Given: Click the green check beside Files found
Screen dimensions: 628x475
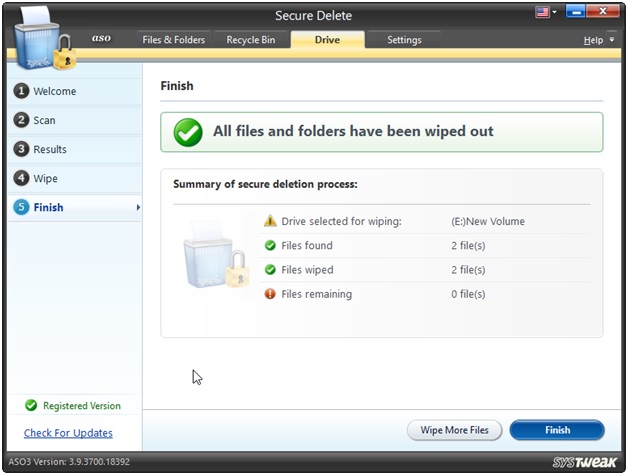Looking at the screenshot, I should (270, 246).
